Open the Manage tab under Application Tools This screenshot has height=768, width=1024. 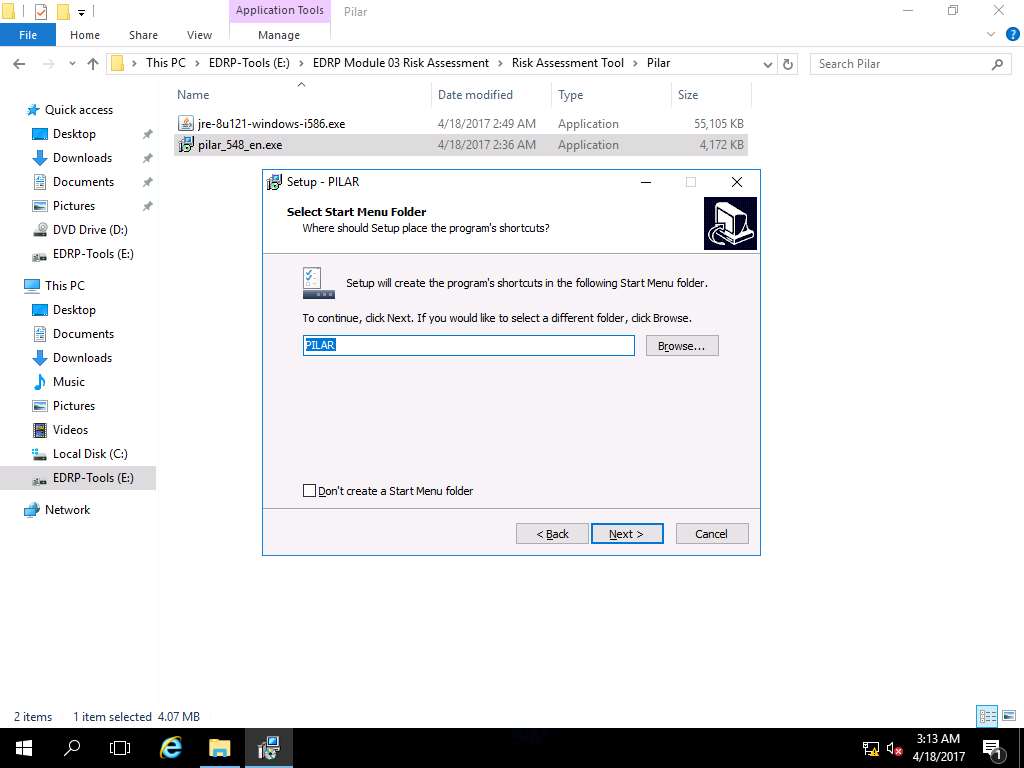[279, 35]
